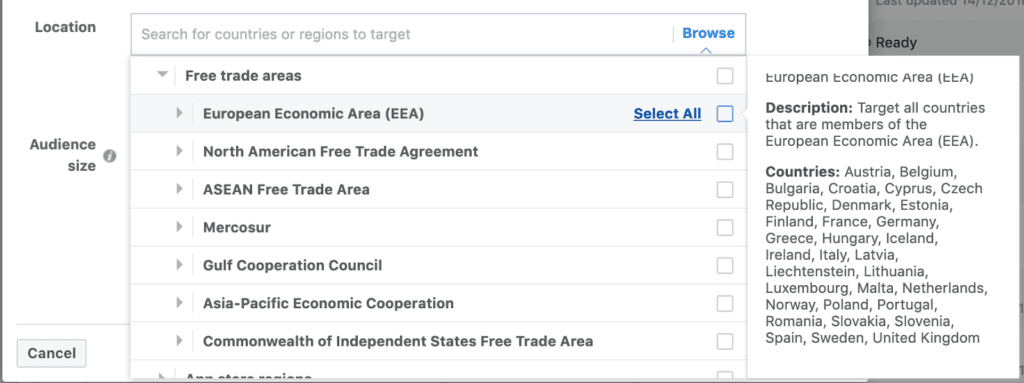Expand the ASEAN Free Trade Area arrow
Image resolution: width=1024 pixels, height=383 pixels.
click(x=180, y=190)
